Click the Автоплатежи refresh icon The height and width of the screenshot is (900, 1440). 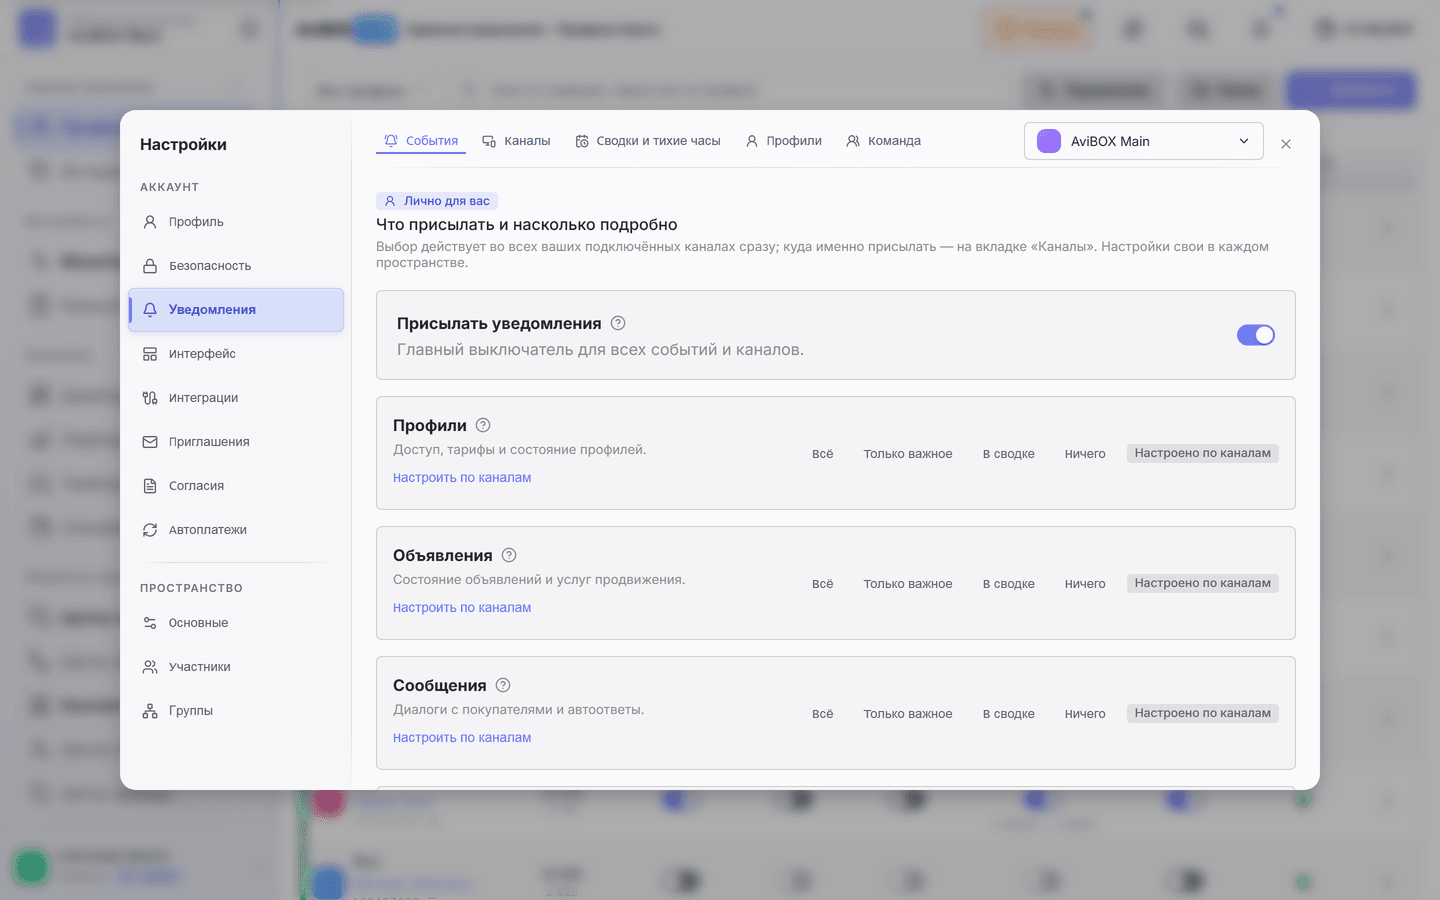[150, 530]
